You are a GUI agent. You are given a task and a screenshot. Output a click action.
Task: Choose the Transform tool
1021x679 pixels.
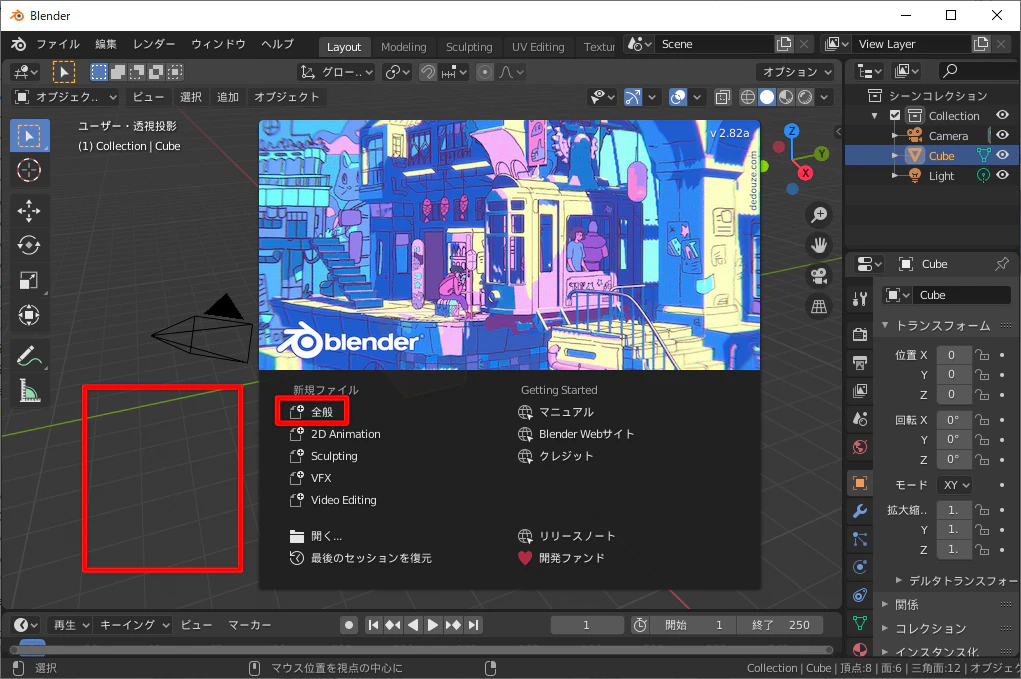[x=29, y=316]
